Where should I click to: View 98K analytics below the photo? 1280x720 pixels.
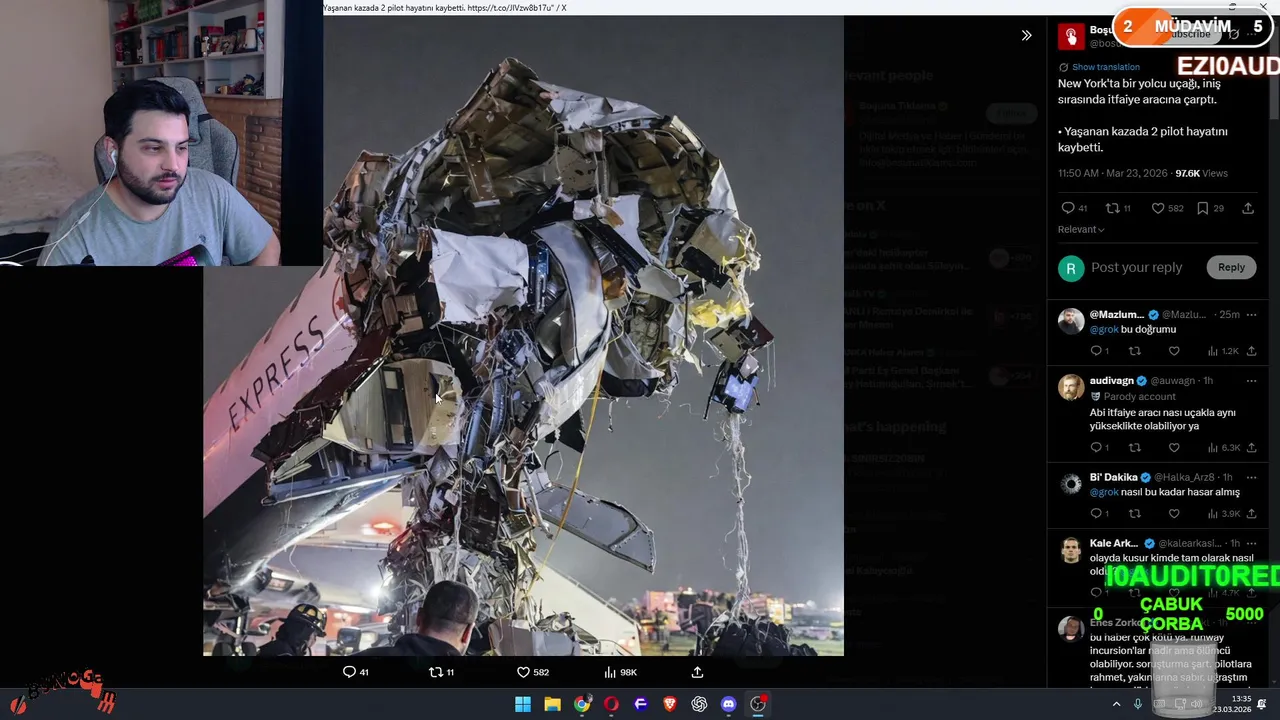pyautogui.click(x=620, y=672)
